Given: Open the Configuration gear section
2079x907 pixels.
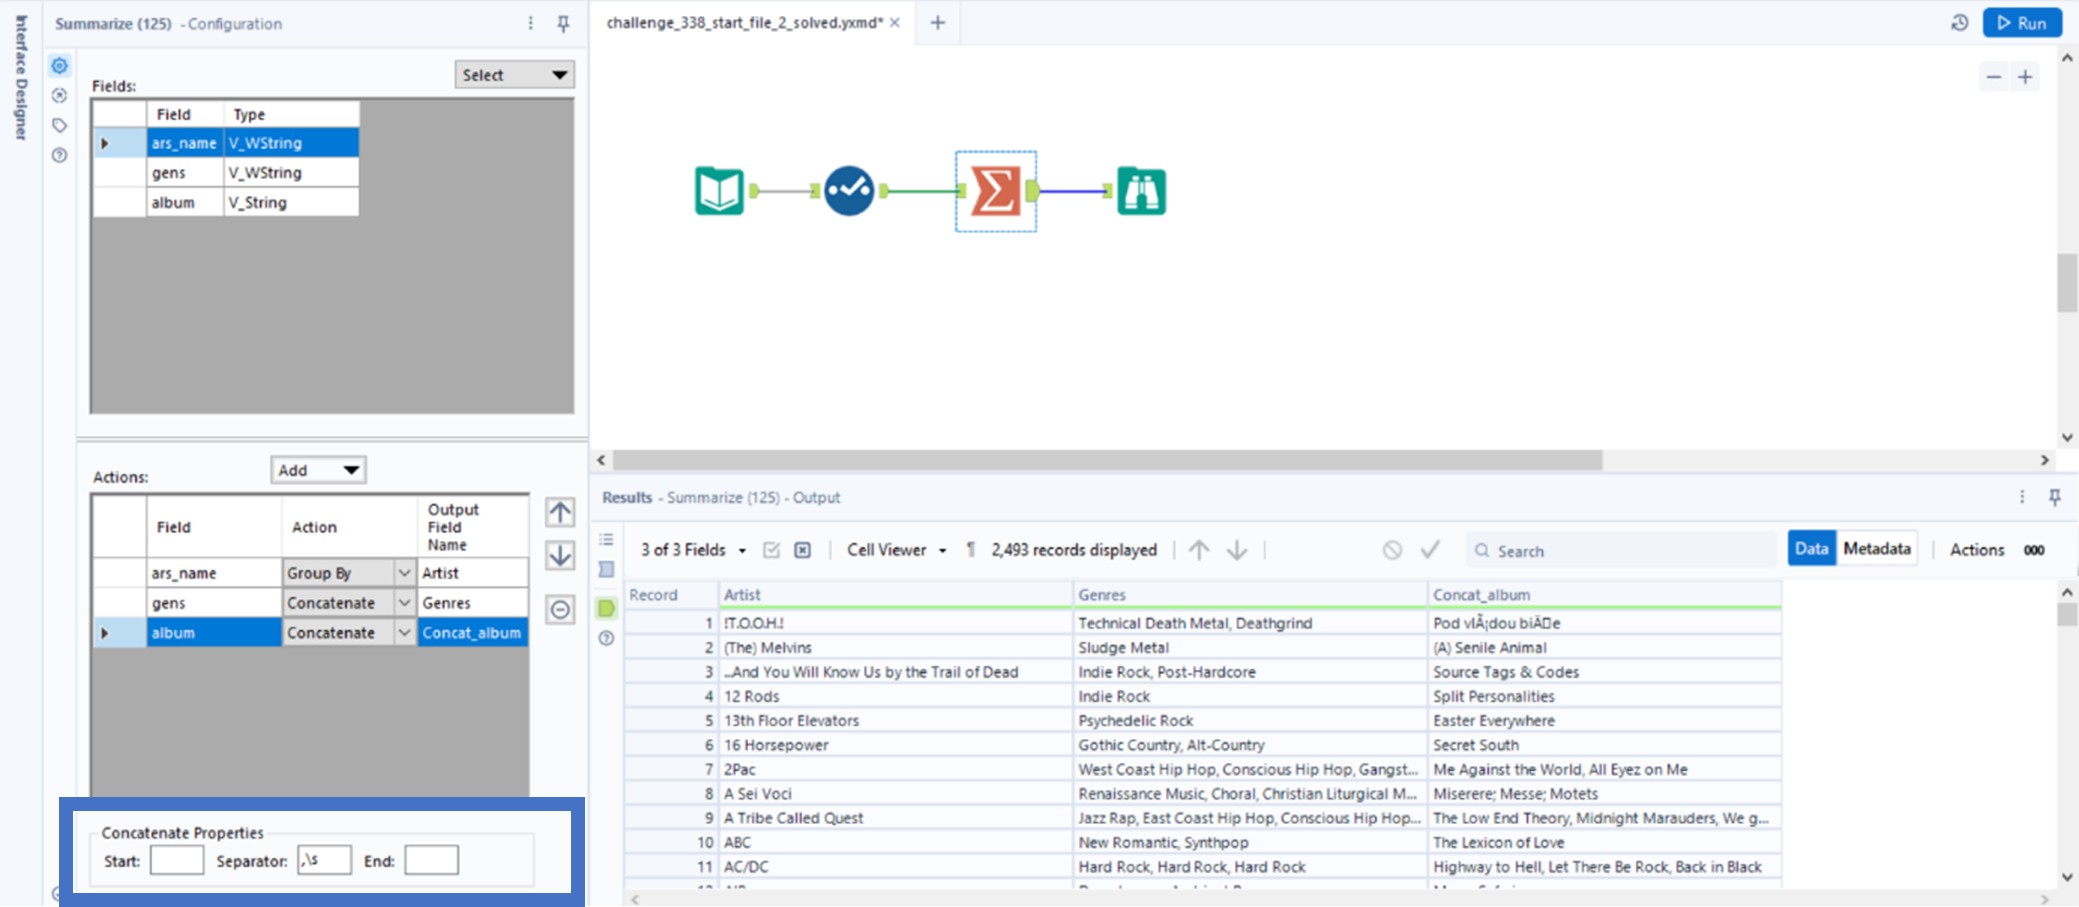Looking at the screenshot, I should click(x=60, y=66).
